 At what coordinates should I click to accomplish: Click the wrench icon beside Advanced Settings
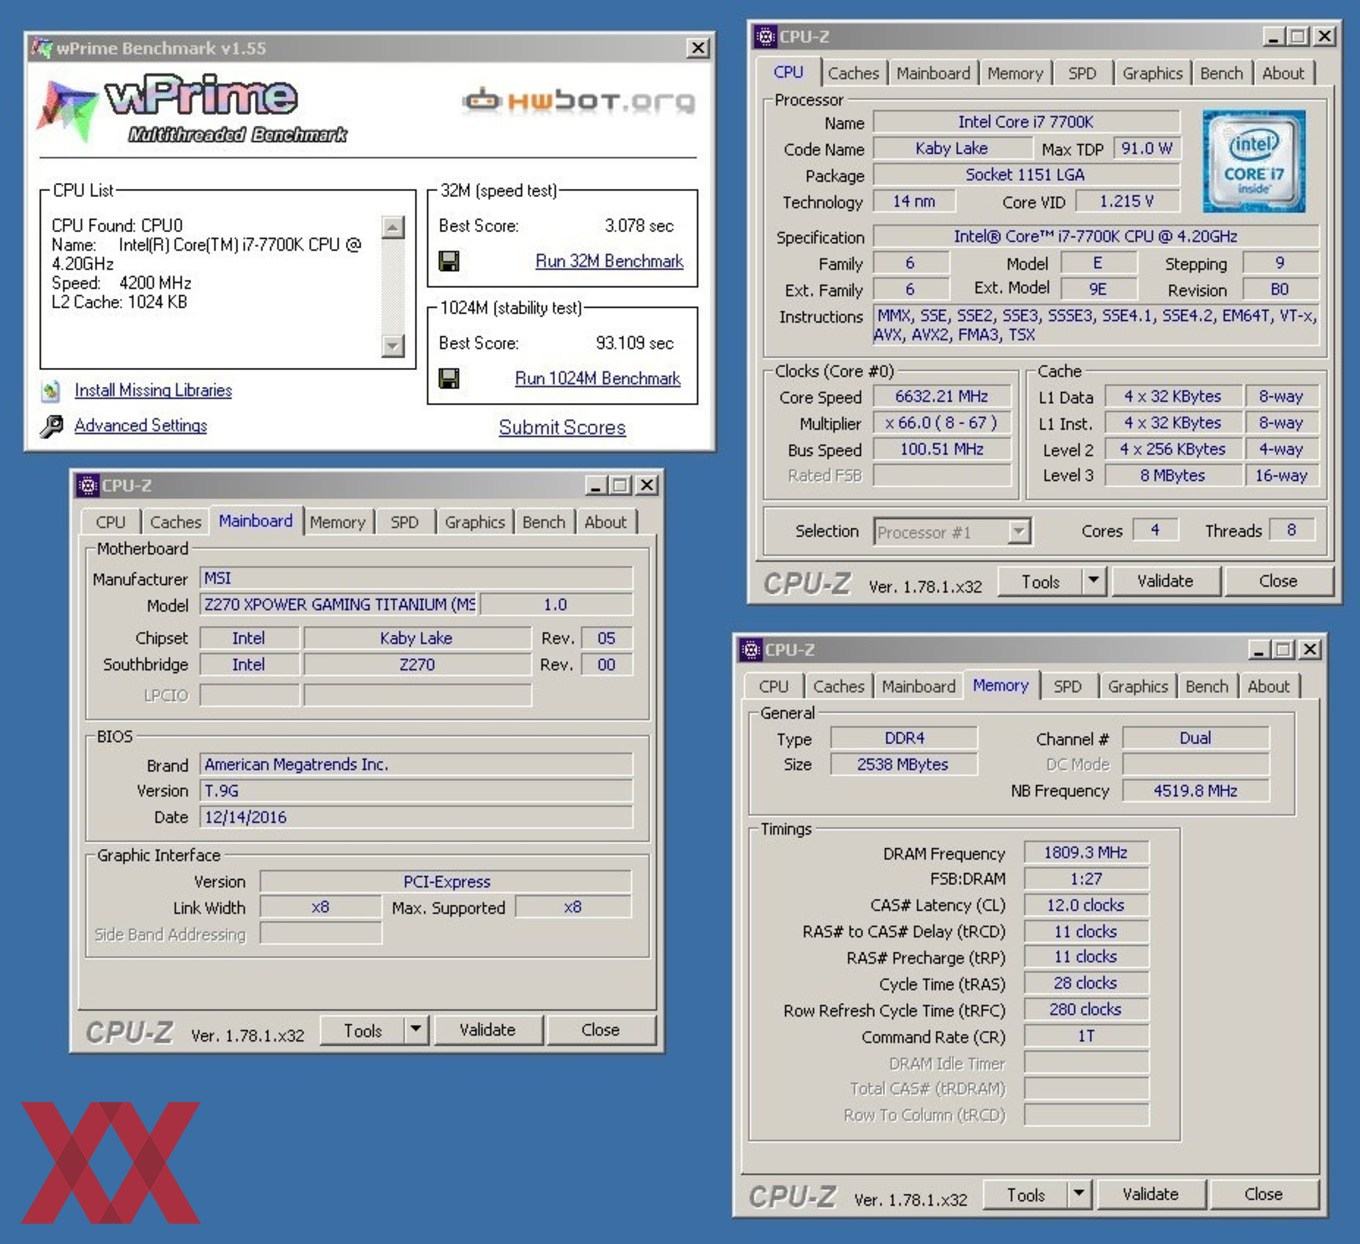click(x=52, y=427)
